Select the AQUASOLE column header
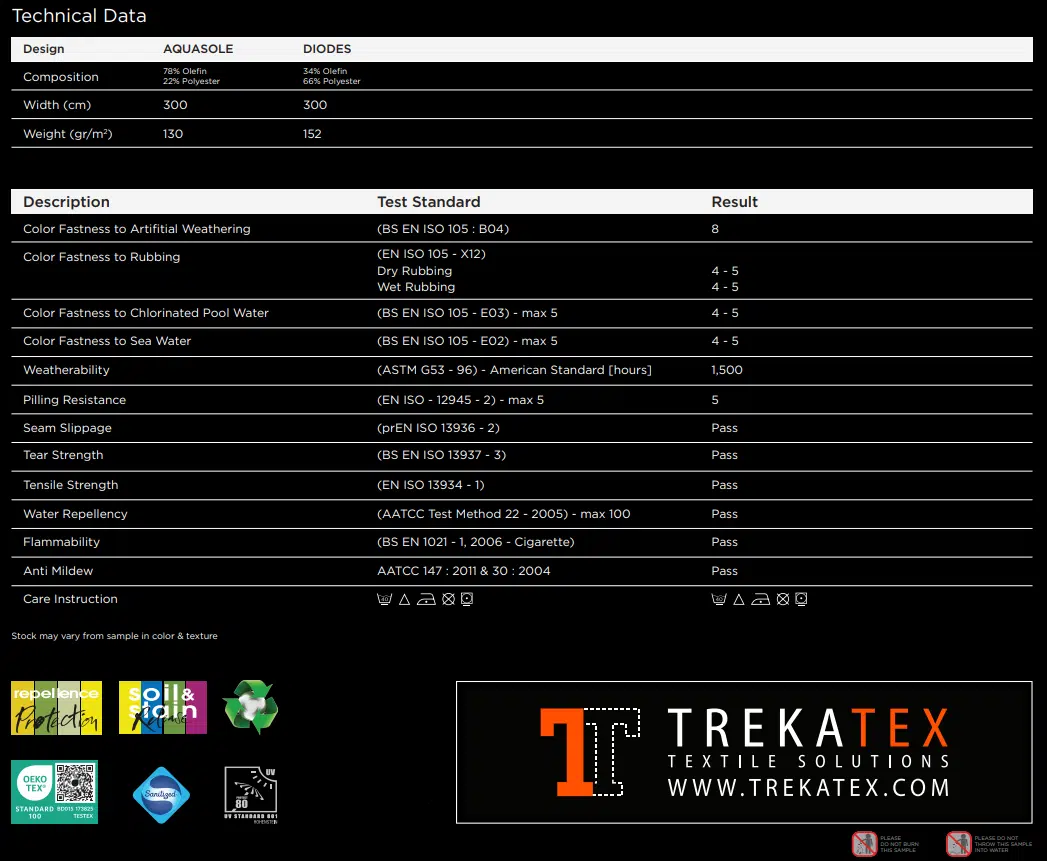Screen dimensions: 1047x861 point(197,49)
